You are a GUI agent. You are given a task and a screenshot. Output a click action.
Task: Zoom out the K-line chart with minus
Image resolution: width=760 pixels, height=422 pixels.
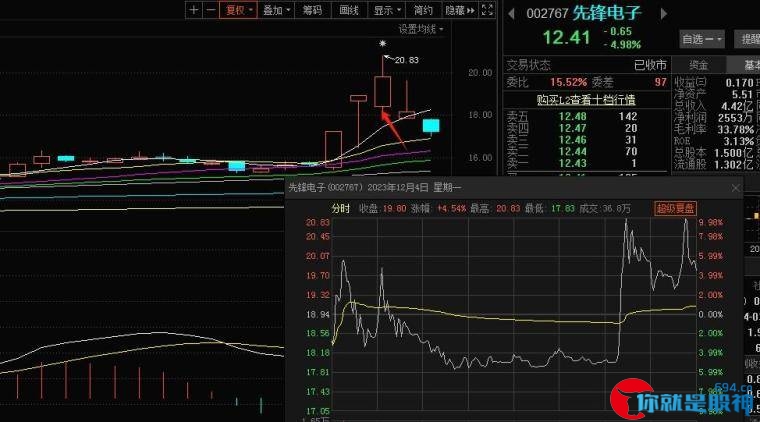210,10
